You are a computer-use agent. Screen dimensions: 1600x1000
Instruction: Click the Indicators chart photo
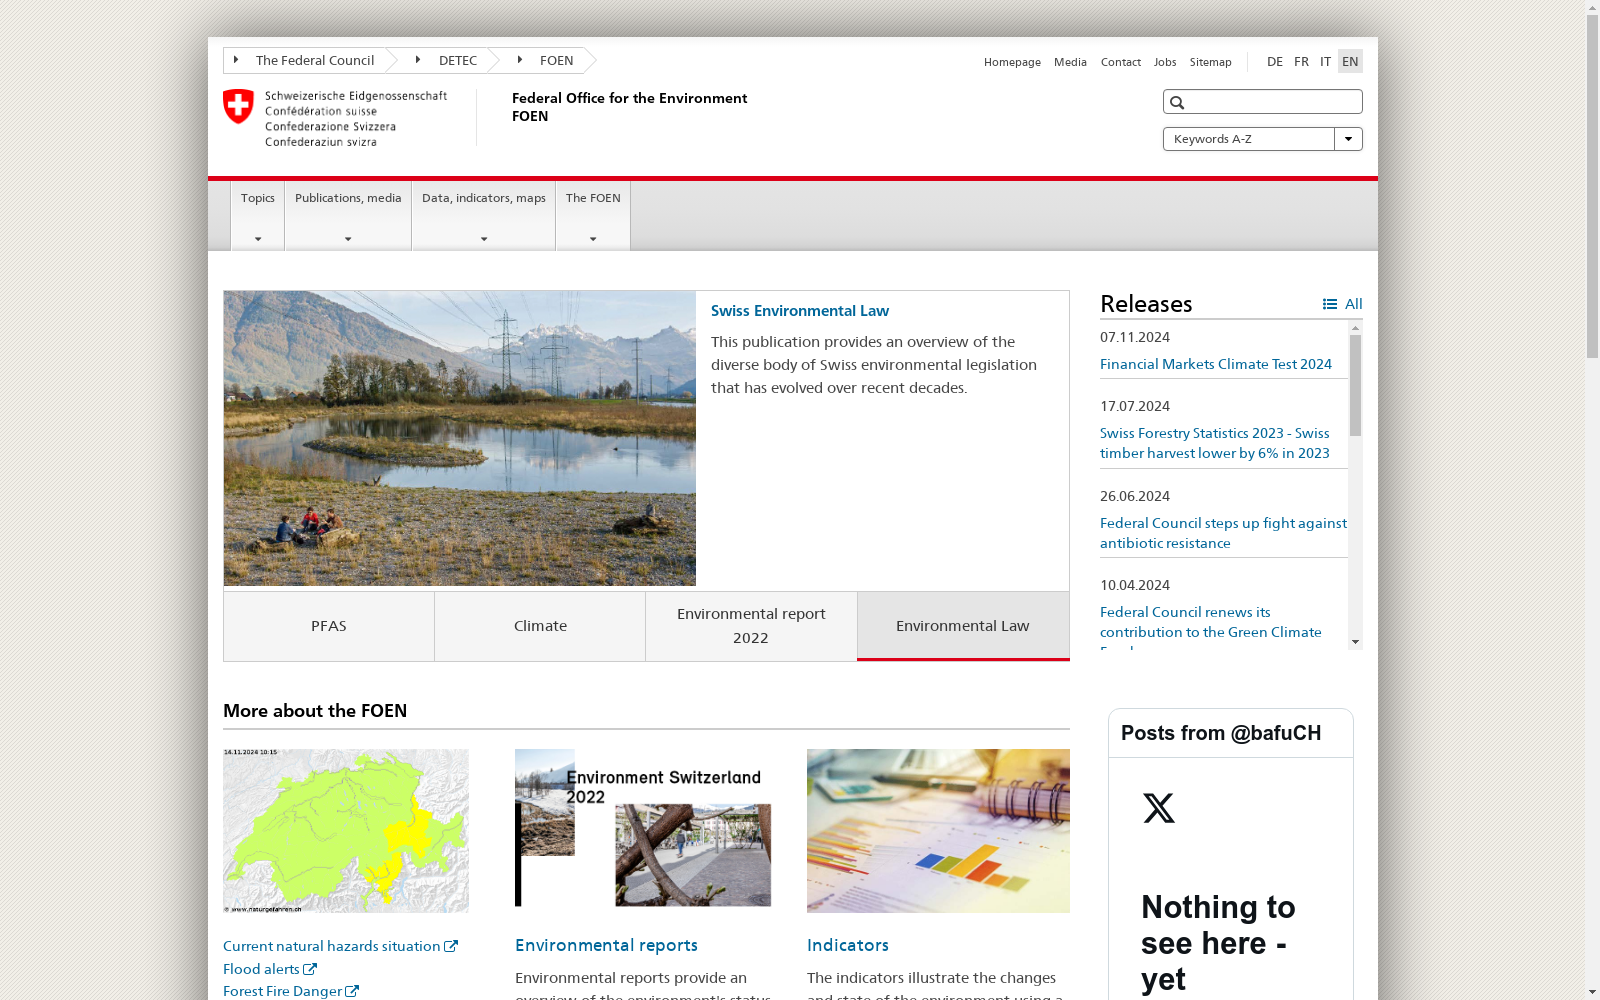coord(938,831)
